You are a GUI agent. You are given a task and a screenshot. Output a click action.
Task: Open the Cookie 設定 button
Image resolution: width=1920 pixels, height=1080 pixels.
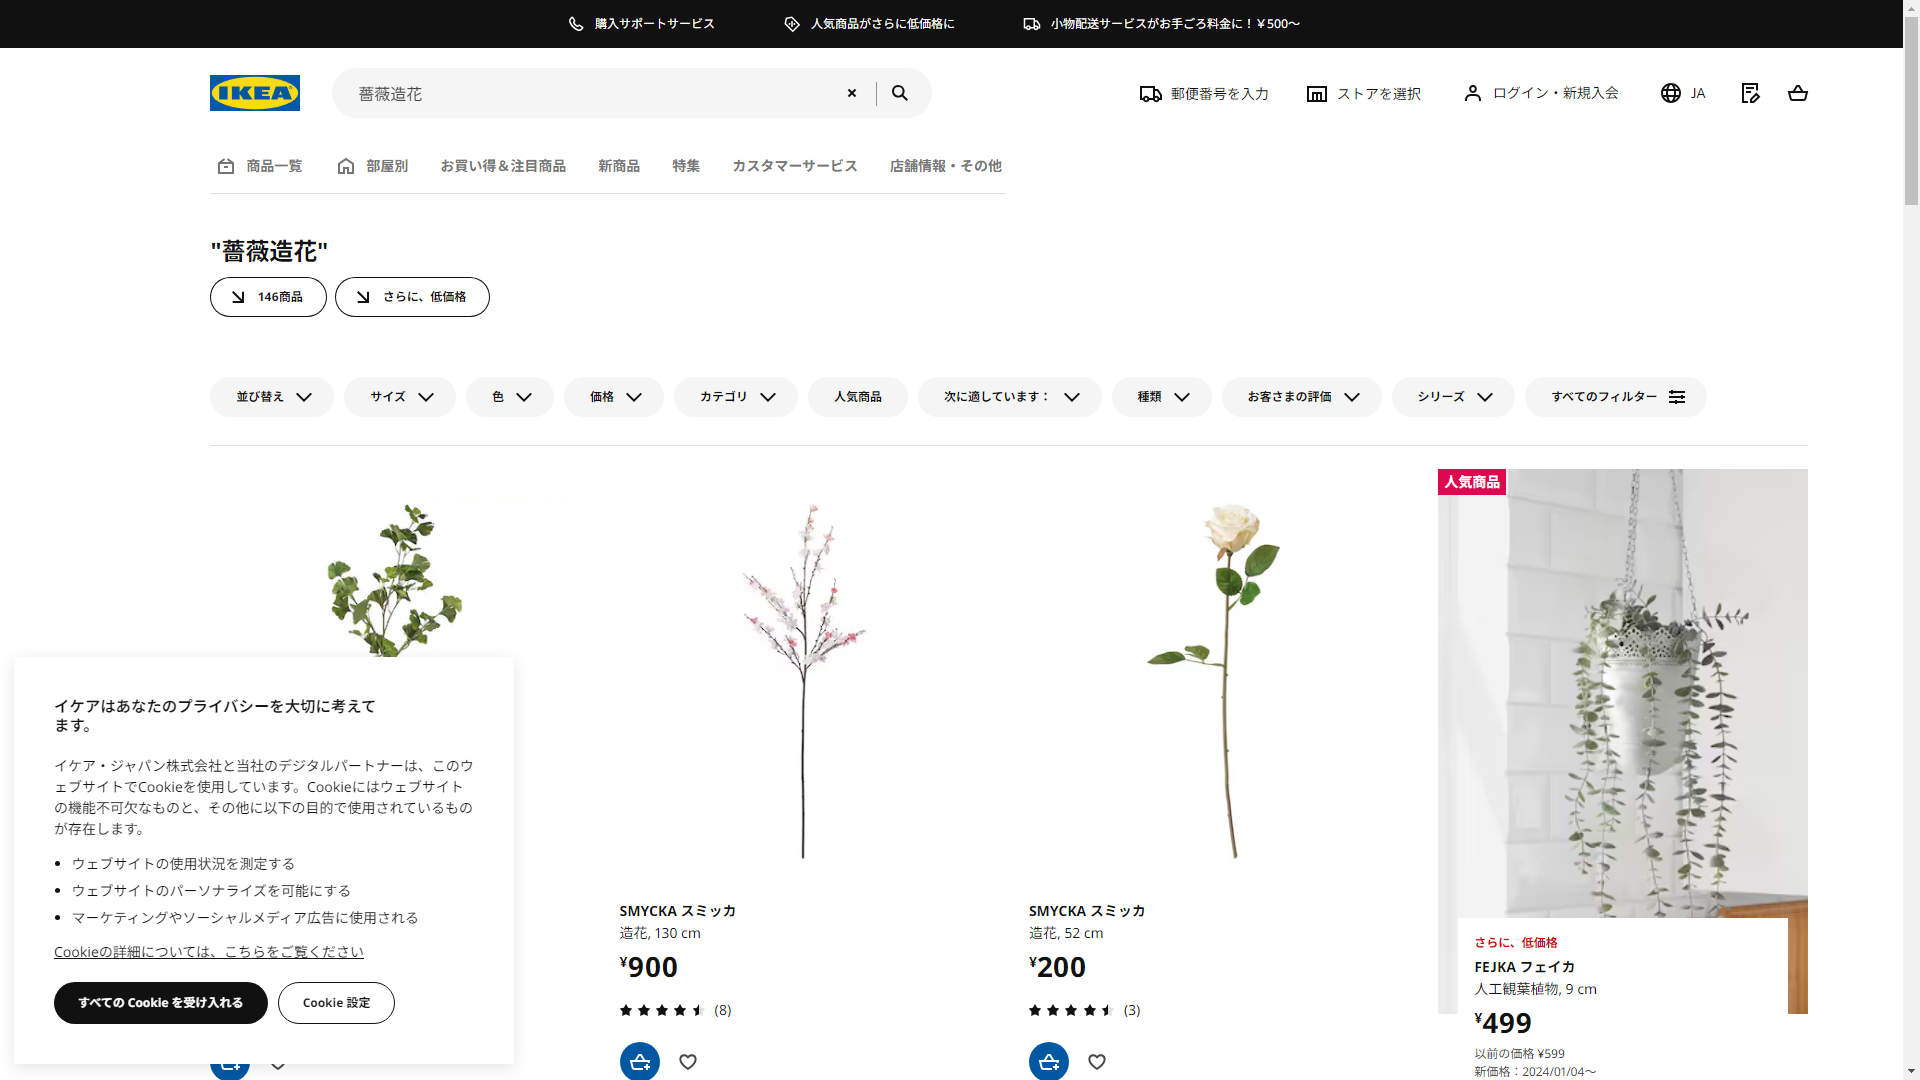(336, 1003)
